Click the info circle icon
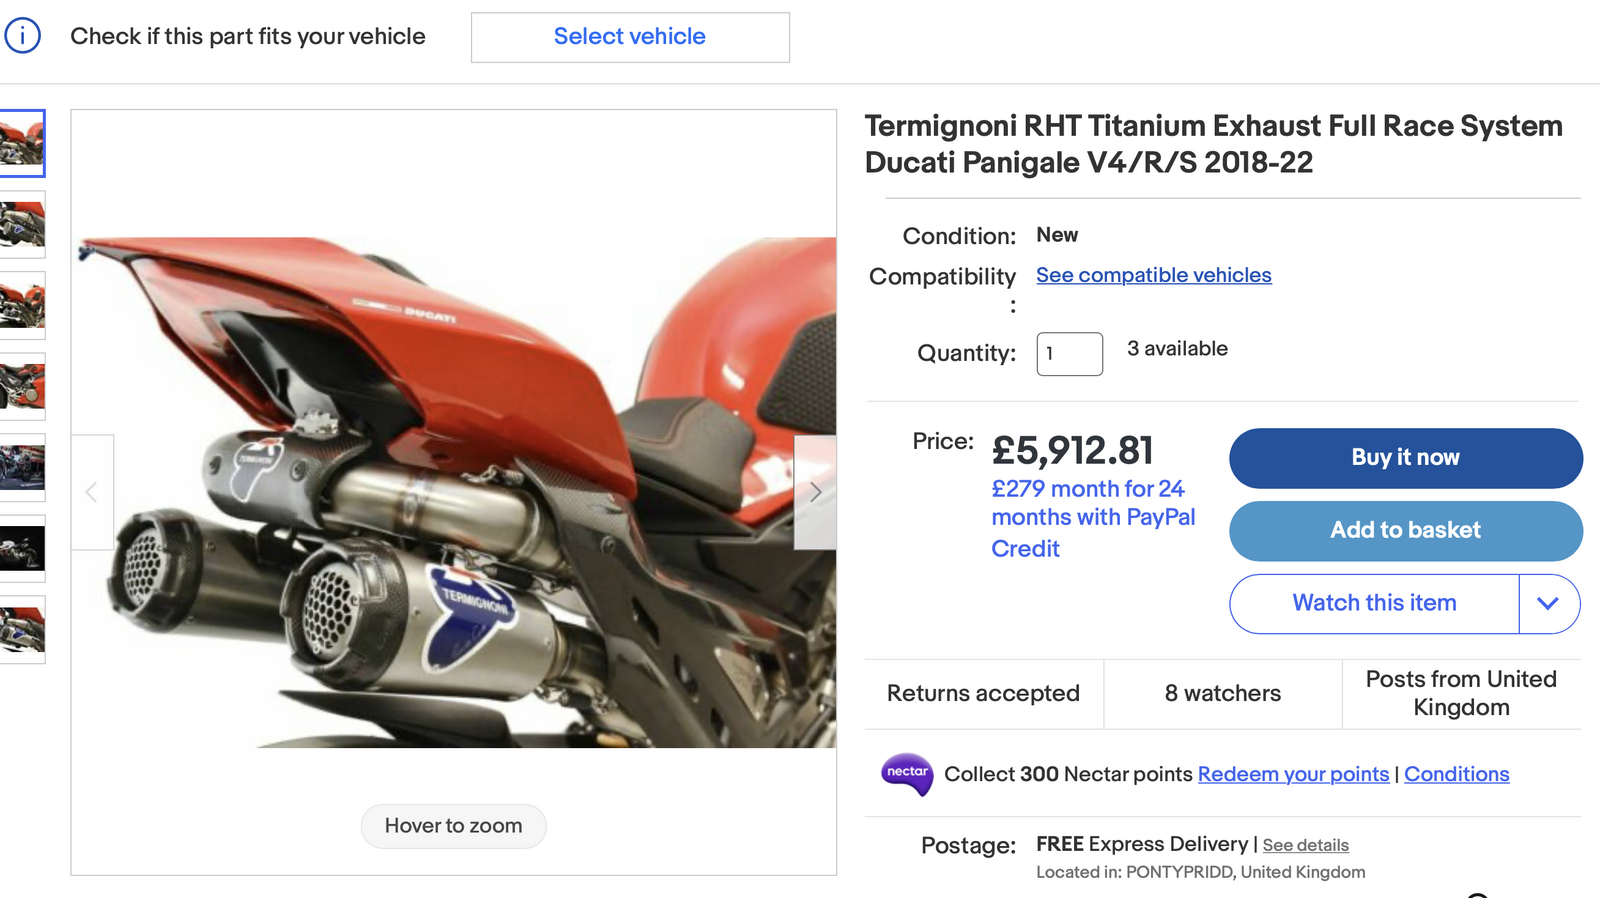This screenshot has height=898, width=1600. coord(22,36)
